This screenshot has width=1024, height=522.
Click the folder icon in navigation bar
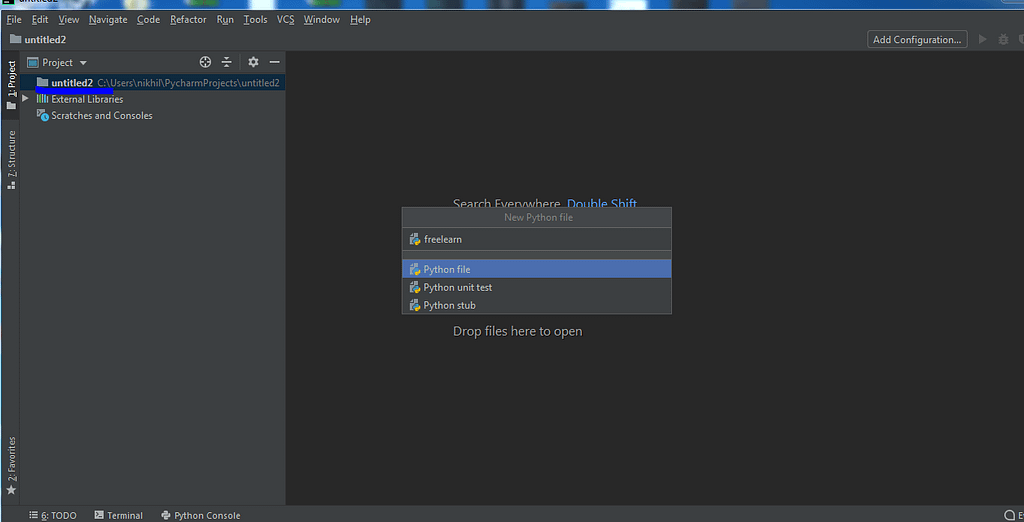(x=16, y=39)
